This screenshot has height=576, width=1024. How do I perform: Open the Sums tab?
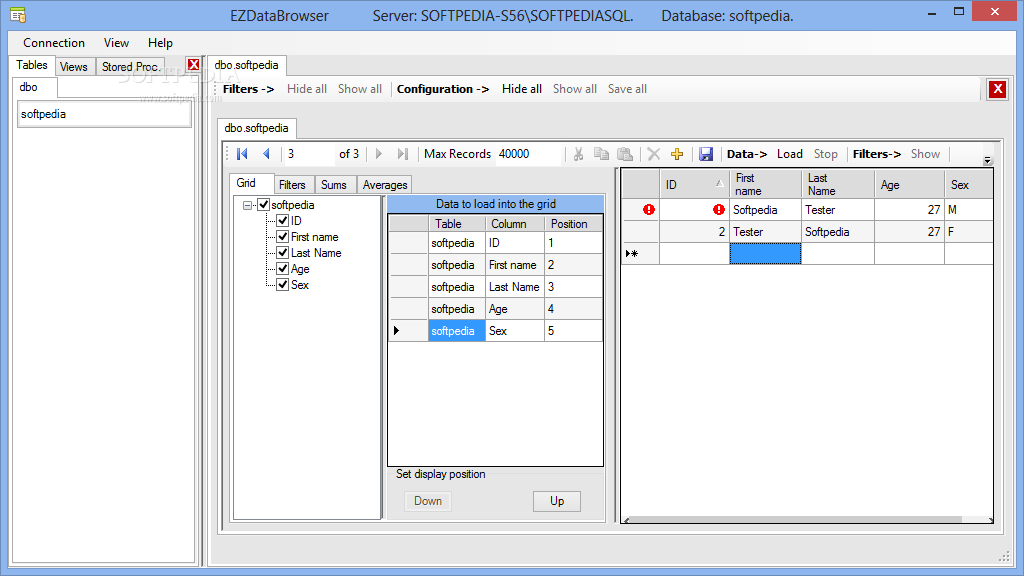[334, 185]
